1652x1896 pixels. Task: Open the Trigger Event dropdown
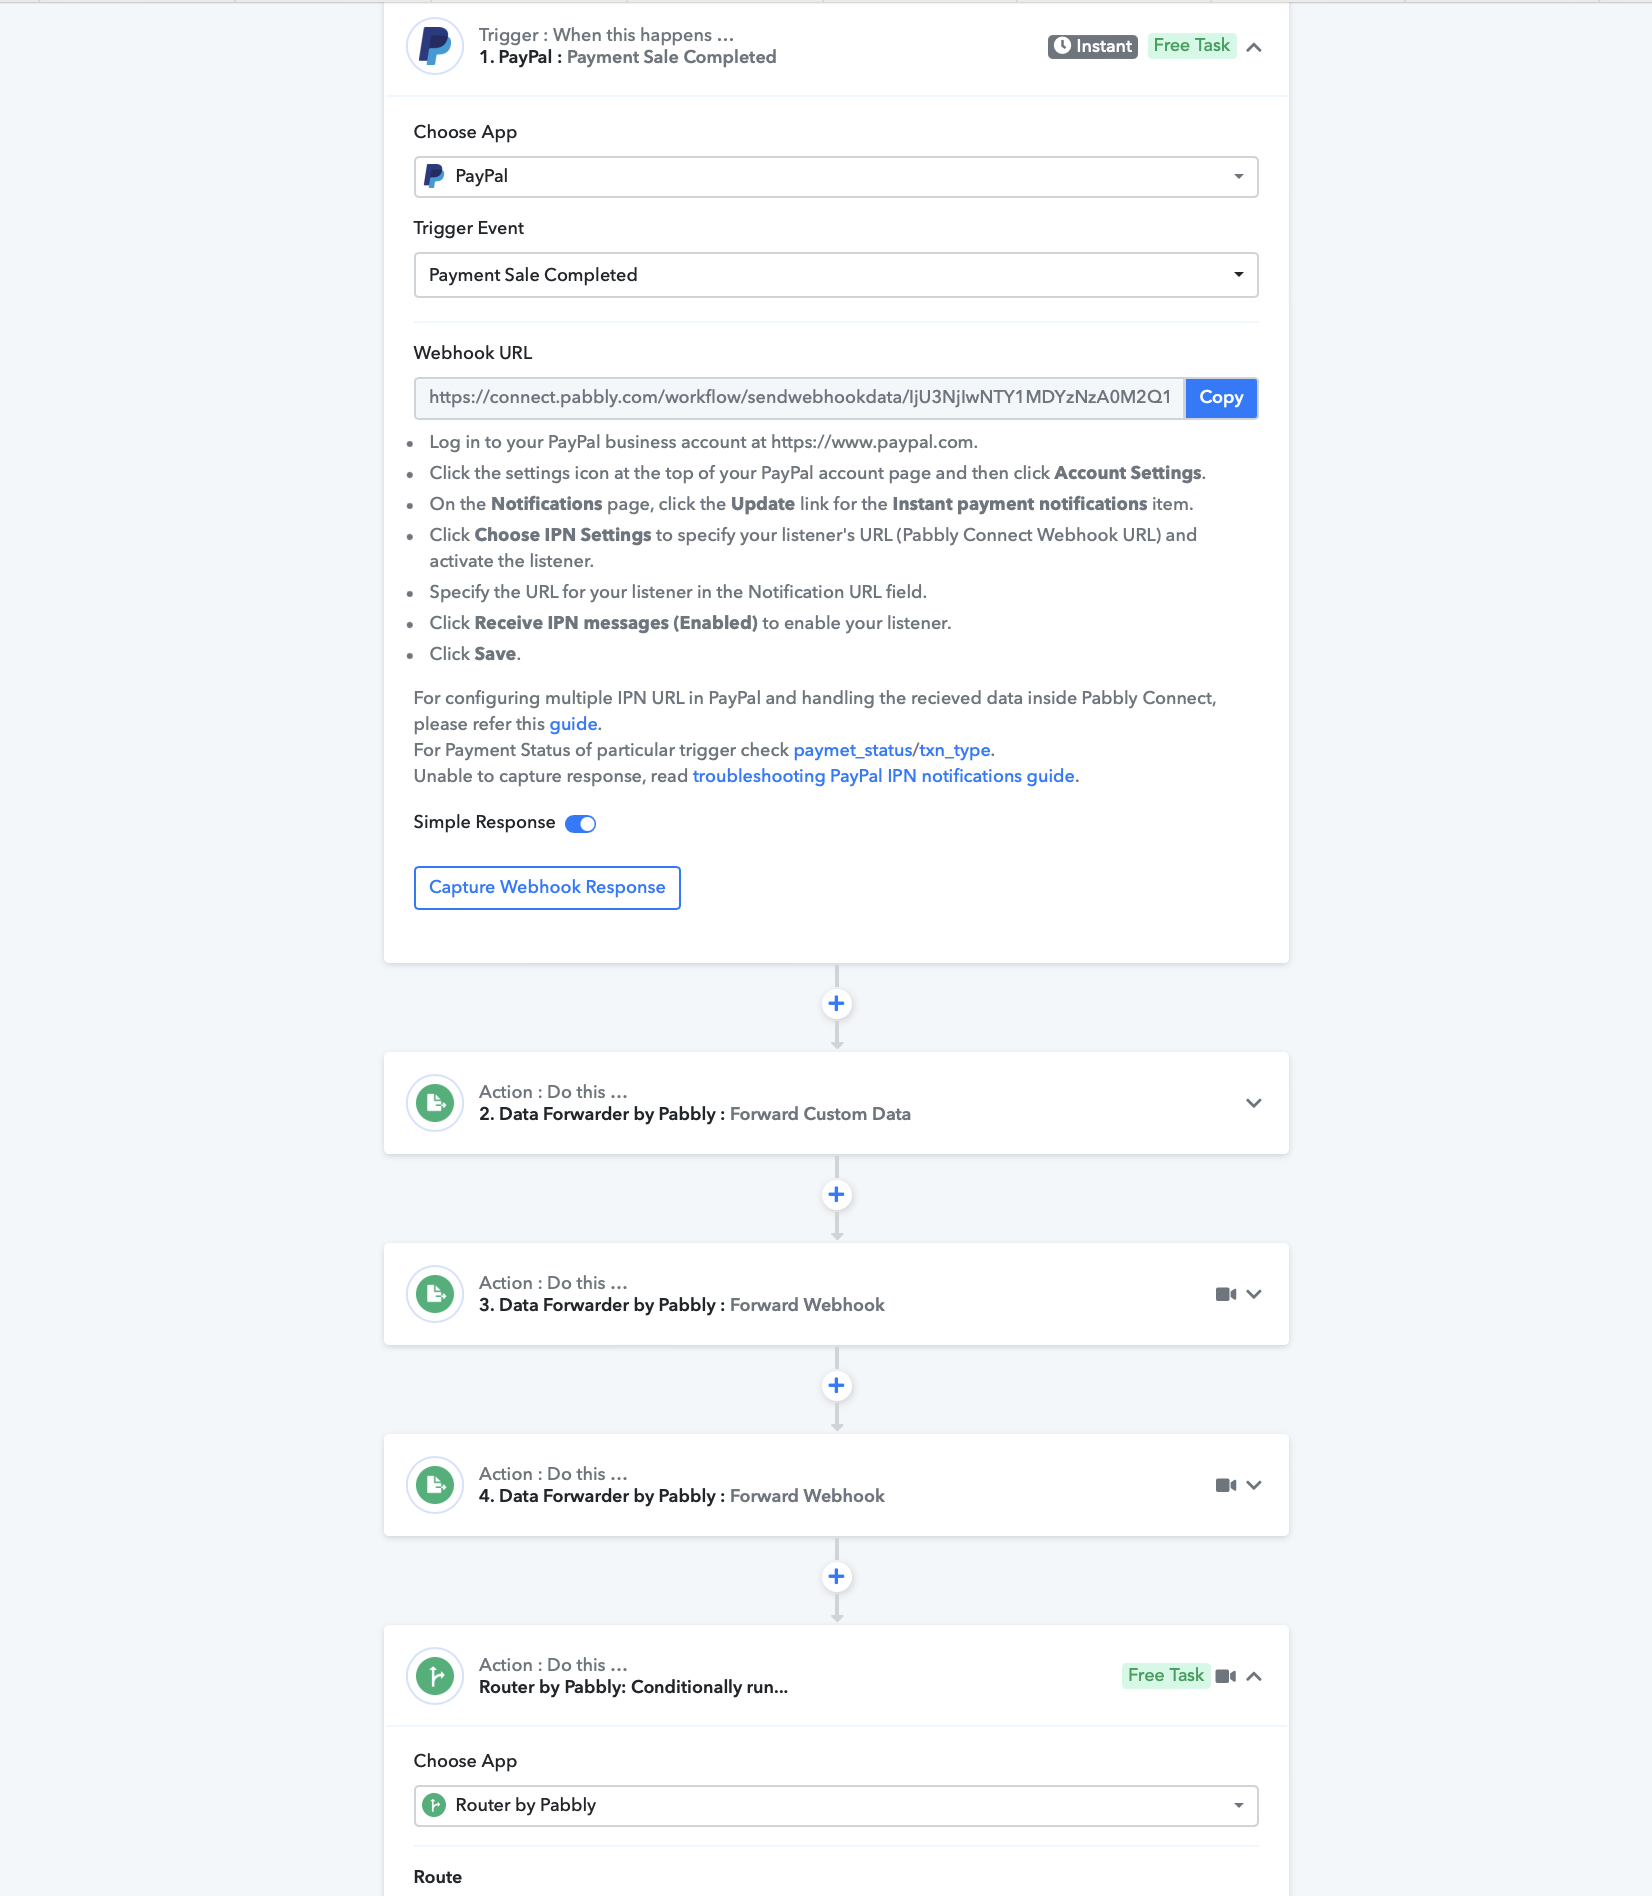click(836, 275)
